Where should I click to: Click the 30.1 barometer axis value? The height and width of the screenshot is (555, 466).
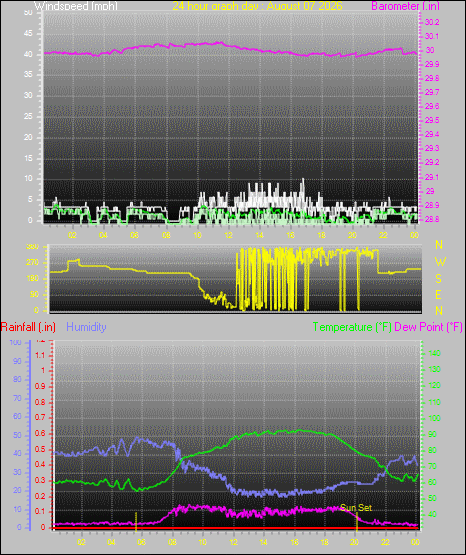432,36
